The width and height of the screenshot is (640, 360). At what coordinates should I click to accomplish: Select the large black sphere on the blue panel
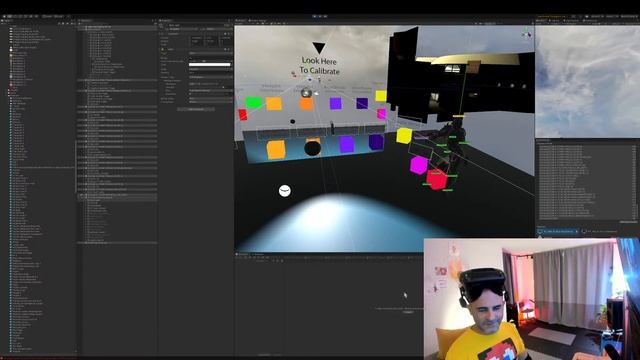(x=313, y=148)
